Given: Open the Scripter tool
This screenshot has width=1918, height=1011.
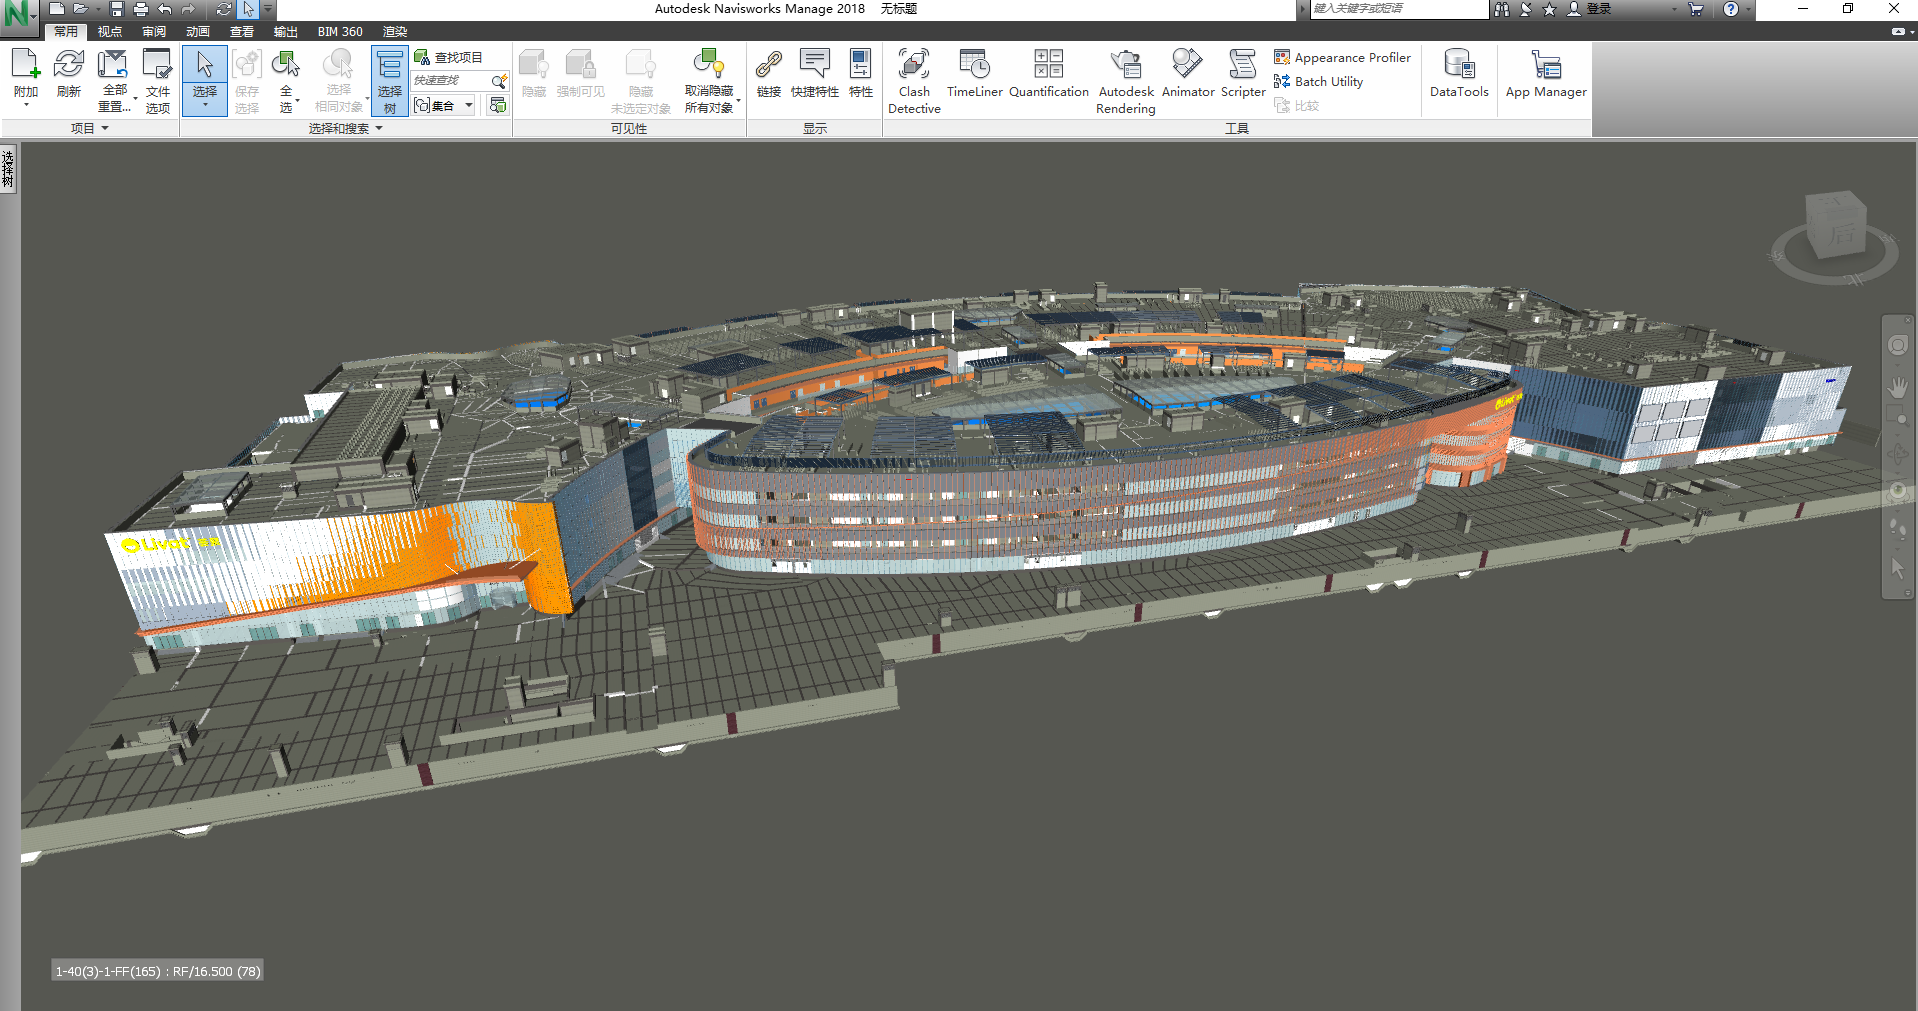Looking at the screenshot, I should [1243, 72].
